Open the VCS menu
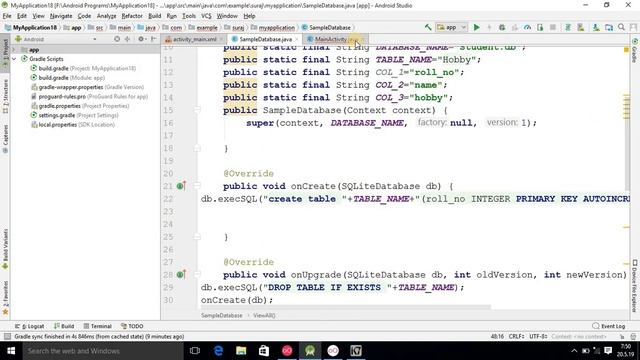The height and width of the screenshot is (360, 640). 206,16
